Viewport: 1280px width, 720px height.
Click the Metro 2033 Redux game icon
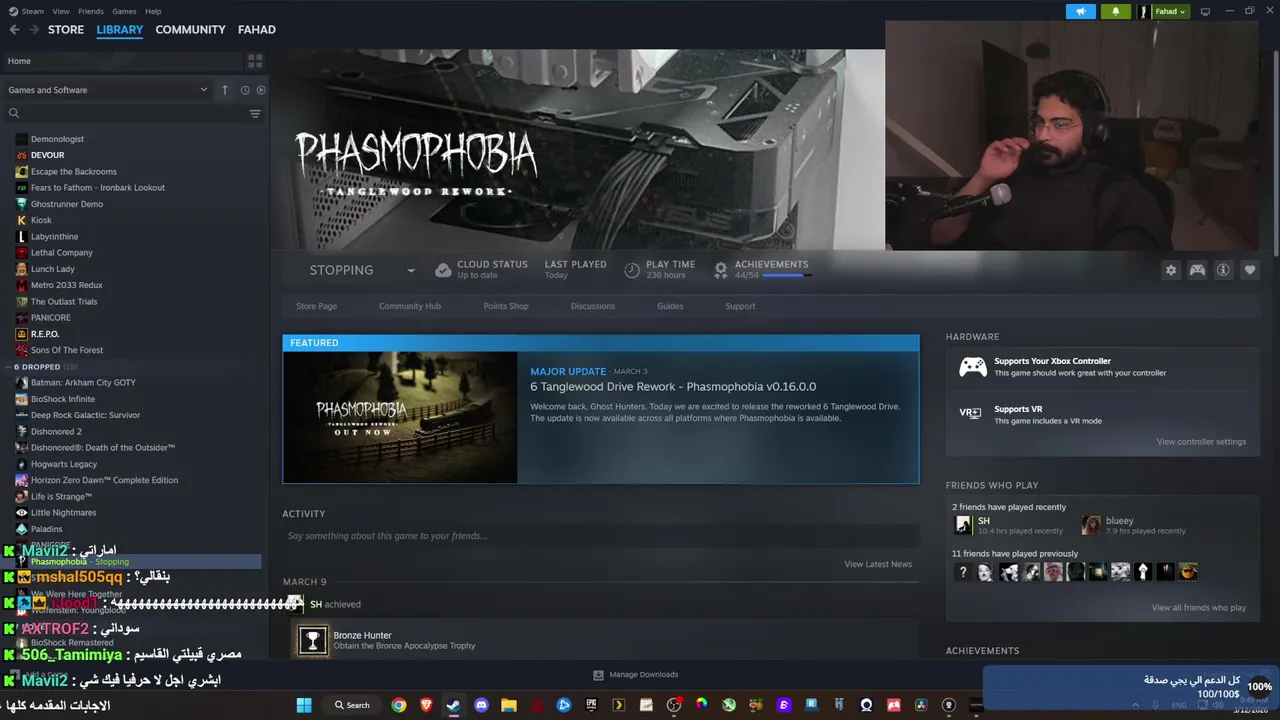[22, 285]
